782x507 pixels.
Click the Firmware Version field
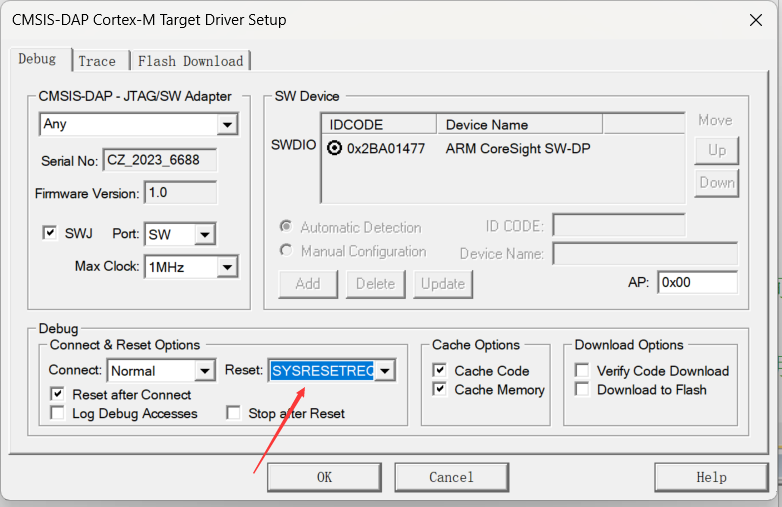[x=181, y=193]
